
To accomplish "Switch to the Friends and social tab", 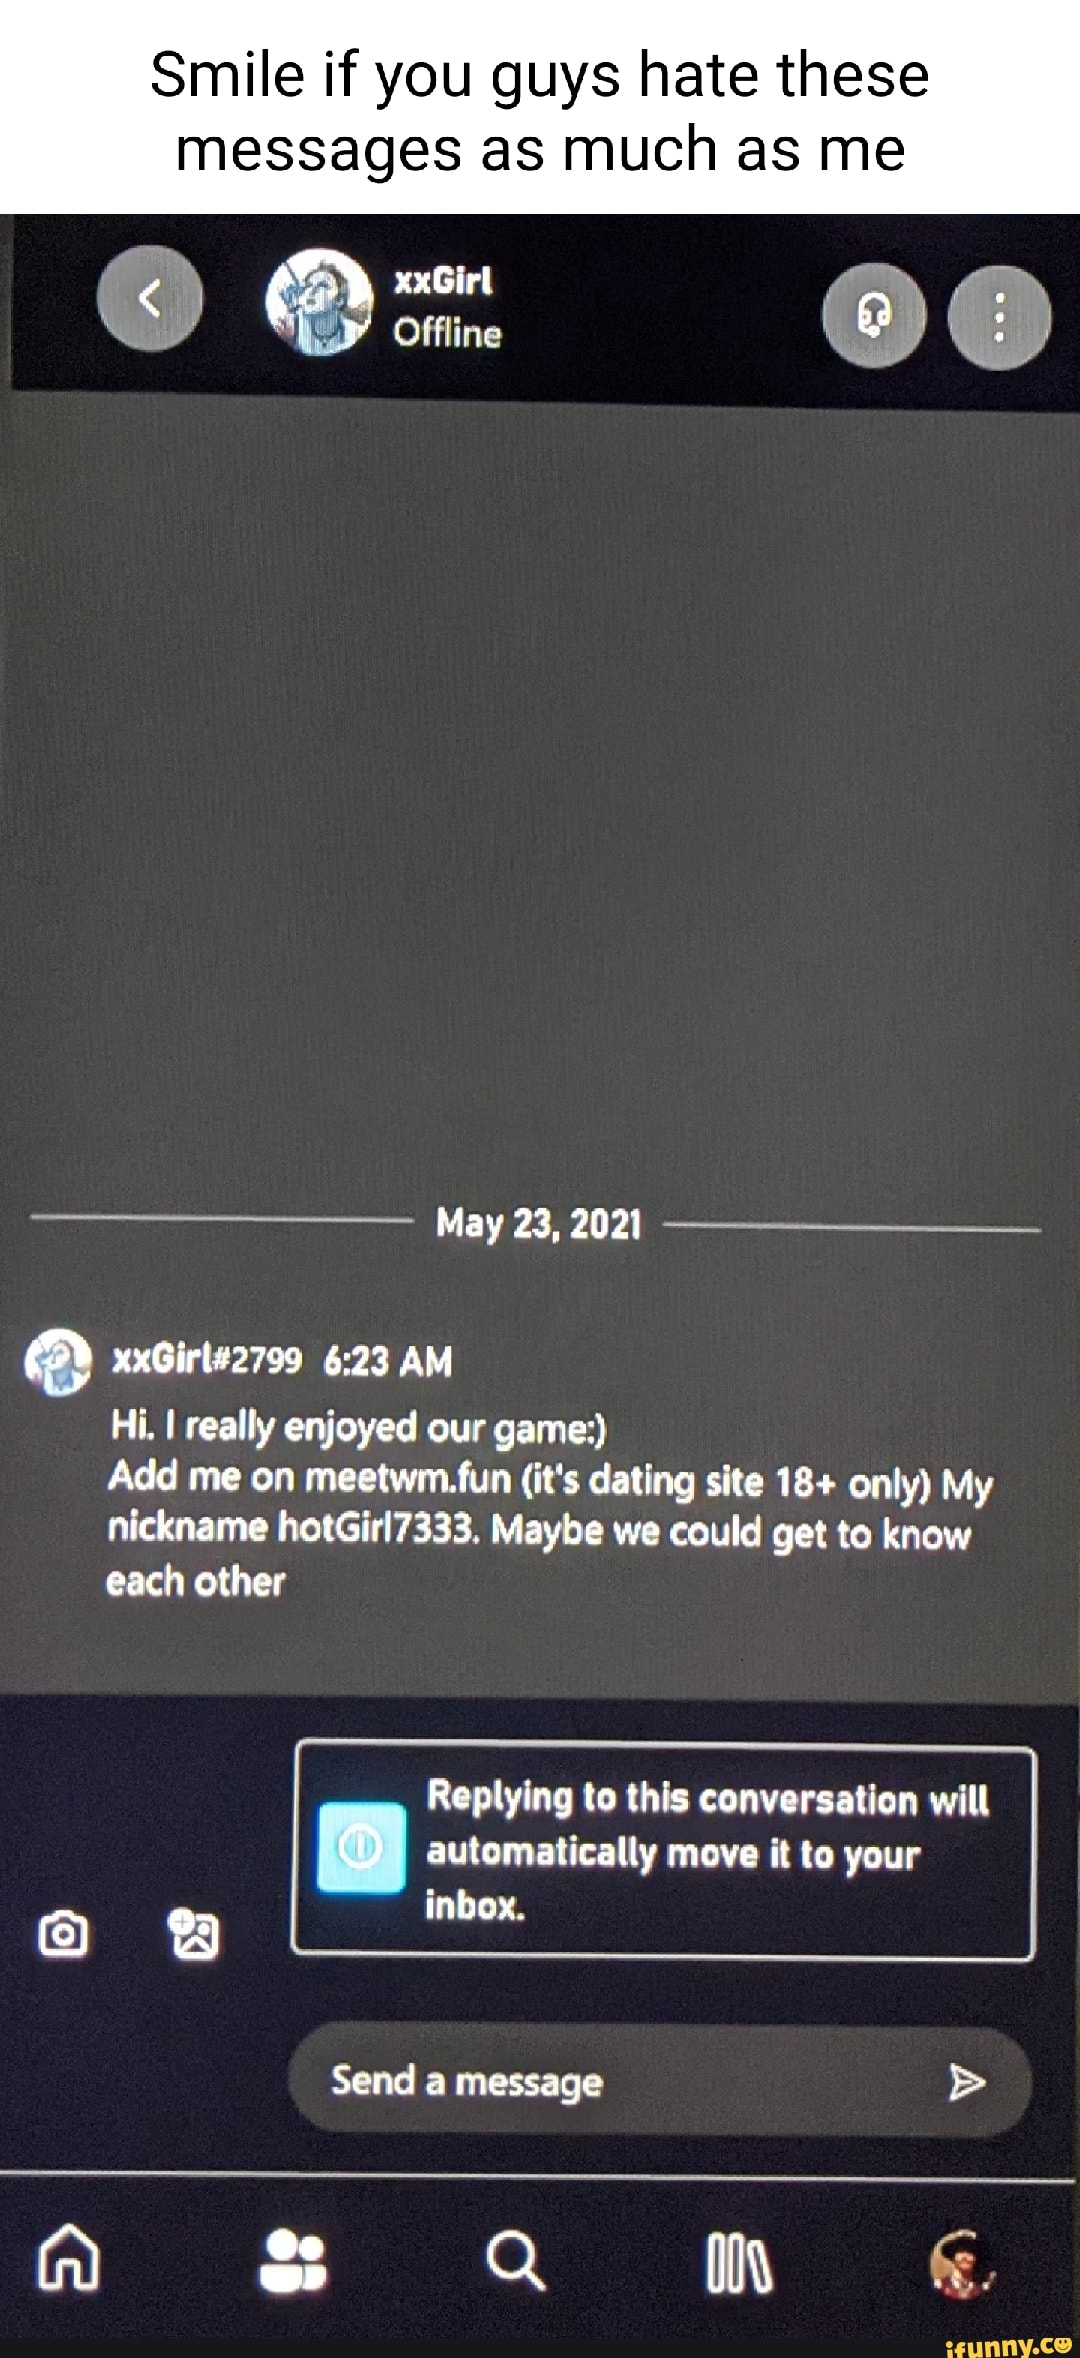I will pos(293,2261).
